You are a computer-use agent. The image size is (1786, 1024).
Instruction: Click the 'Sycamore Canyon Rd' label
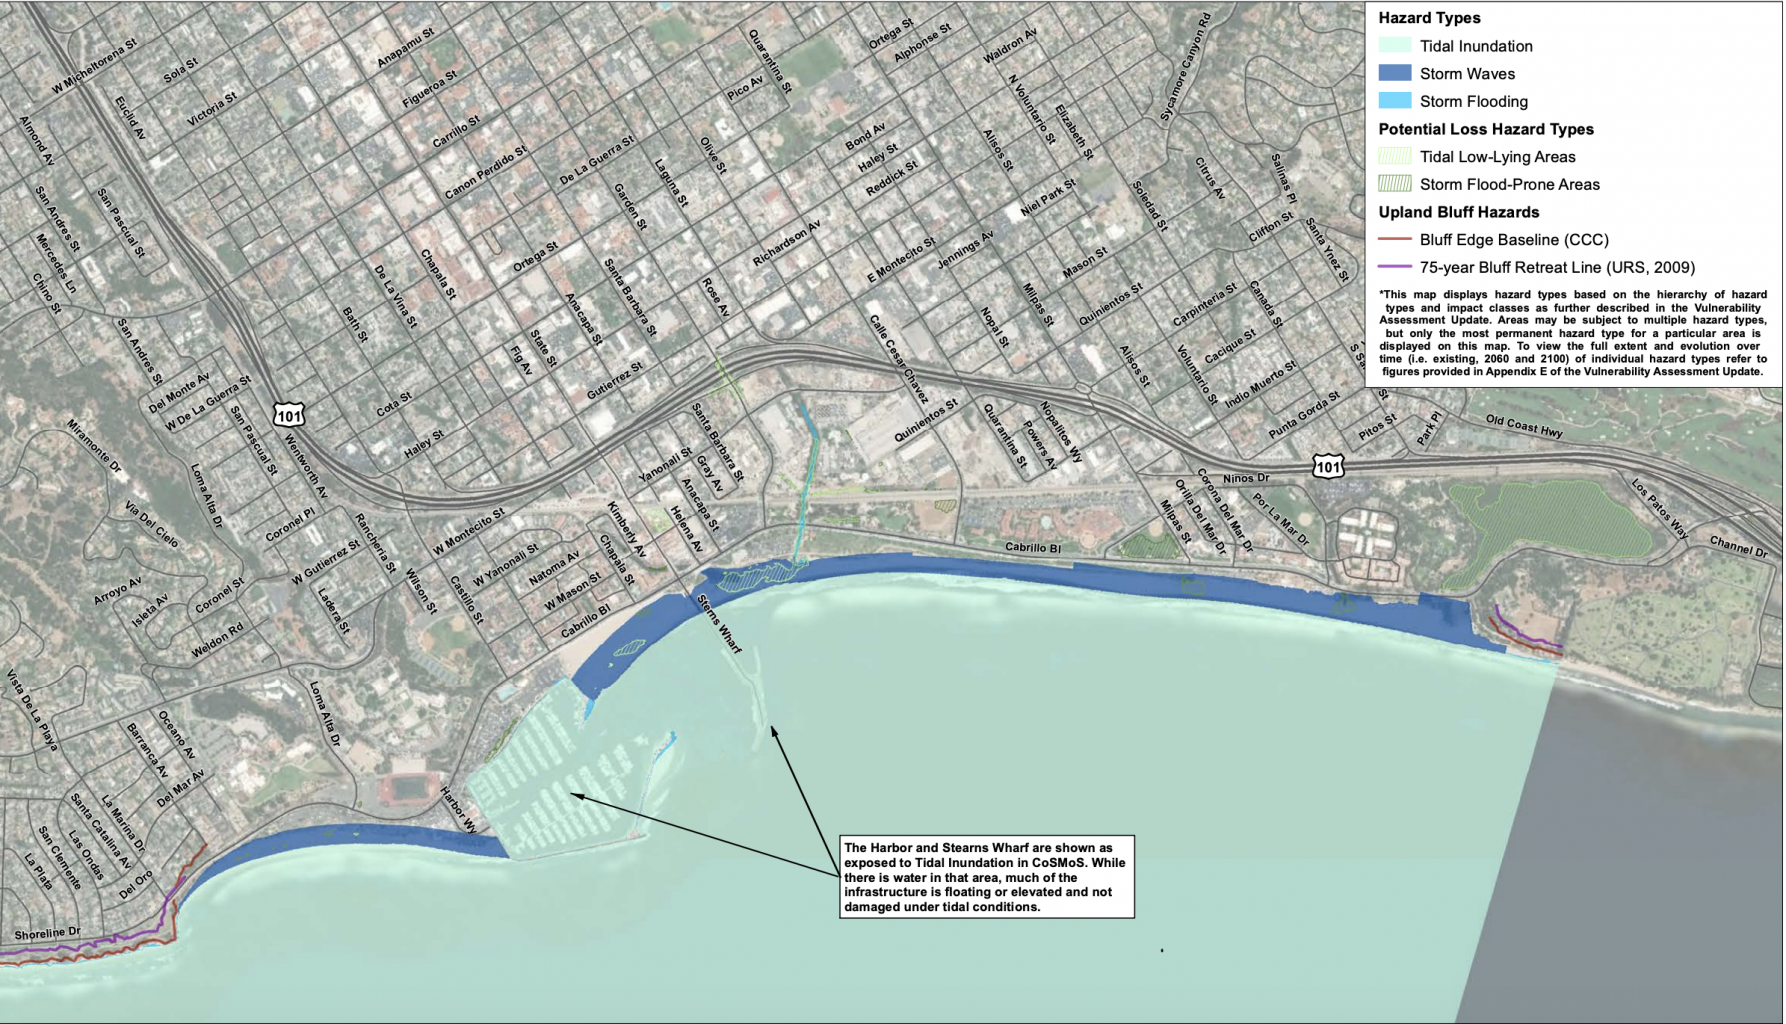click(x=1186, y=68)
